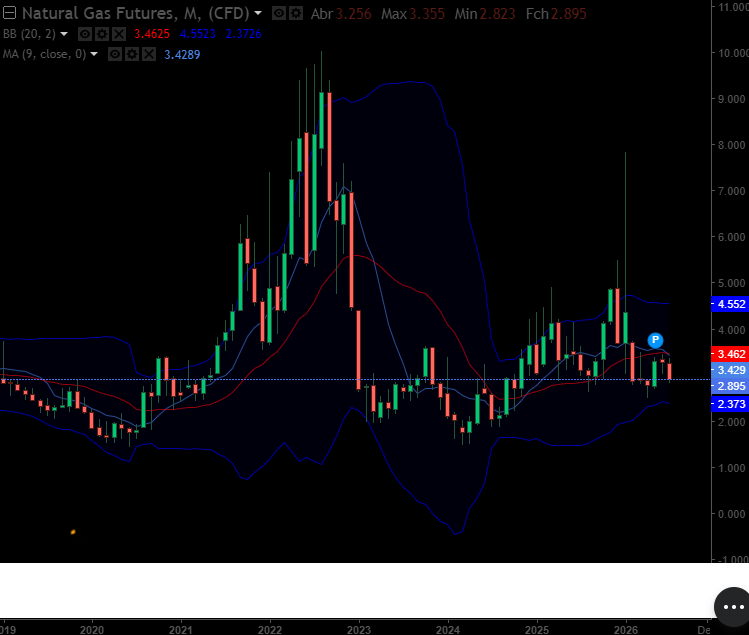Click the Natural Gas Futures, M, (CFD) title

click(136, 13)
